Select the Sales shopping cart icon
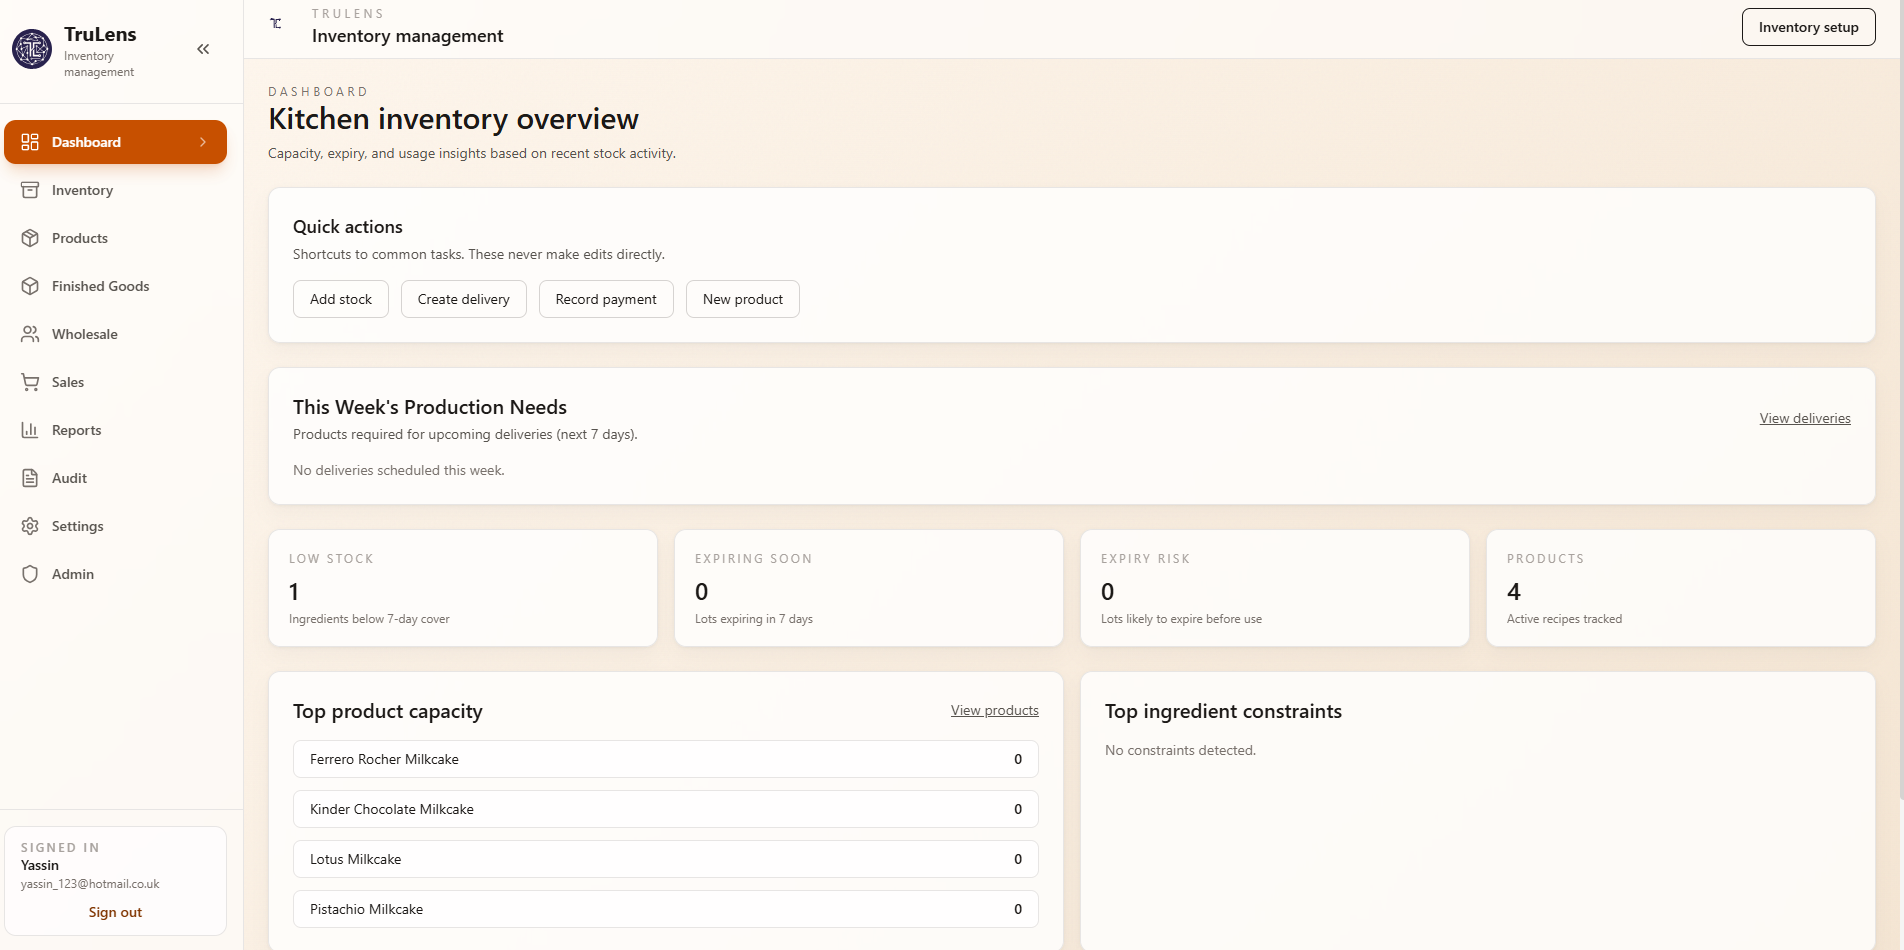 pos(31,382)
